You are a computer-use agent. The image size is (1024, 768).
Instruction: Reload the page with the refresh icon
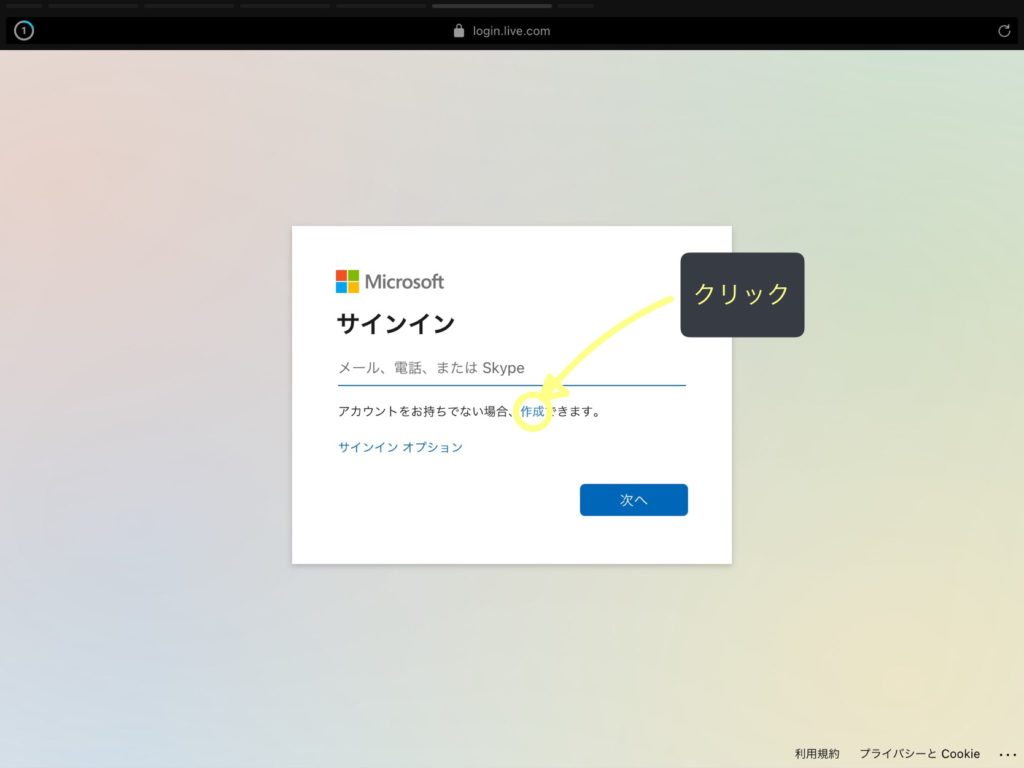pyautogui.click(x=1004, y=31)
